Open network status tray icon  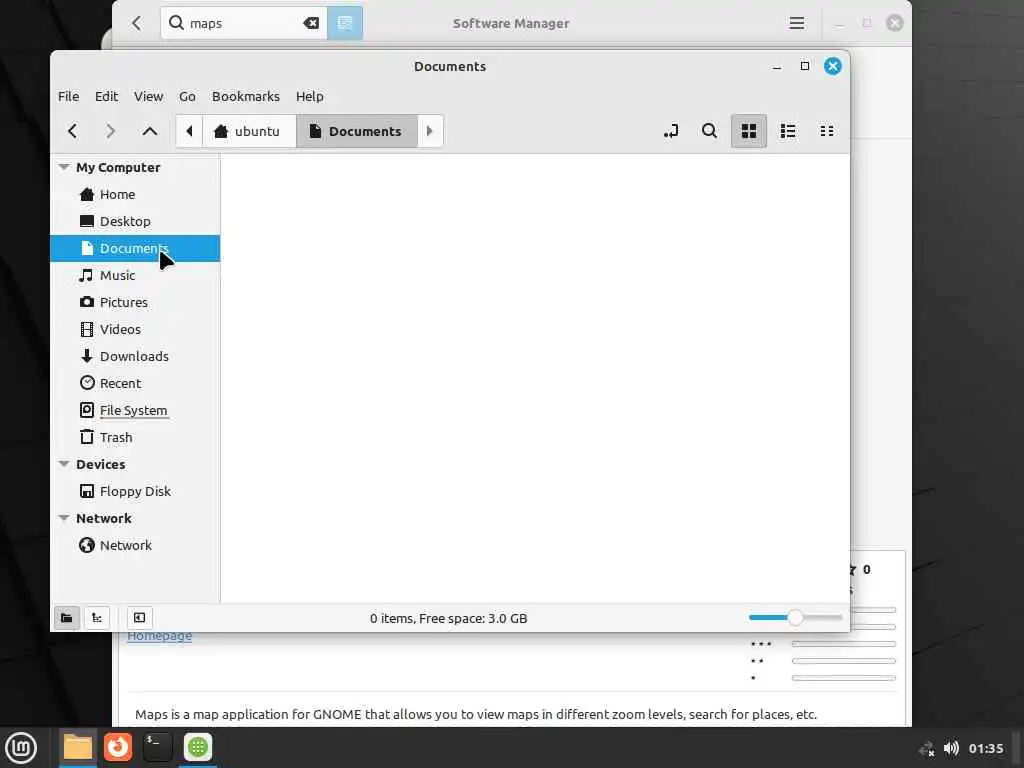[927, 748]
